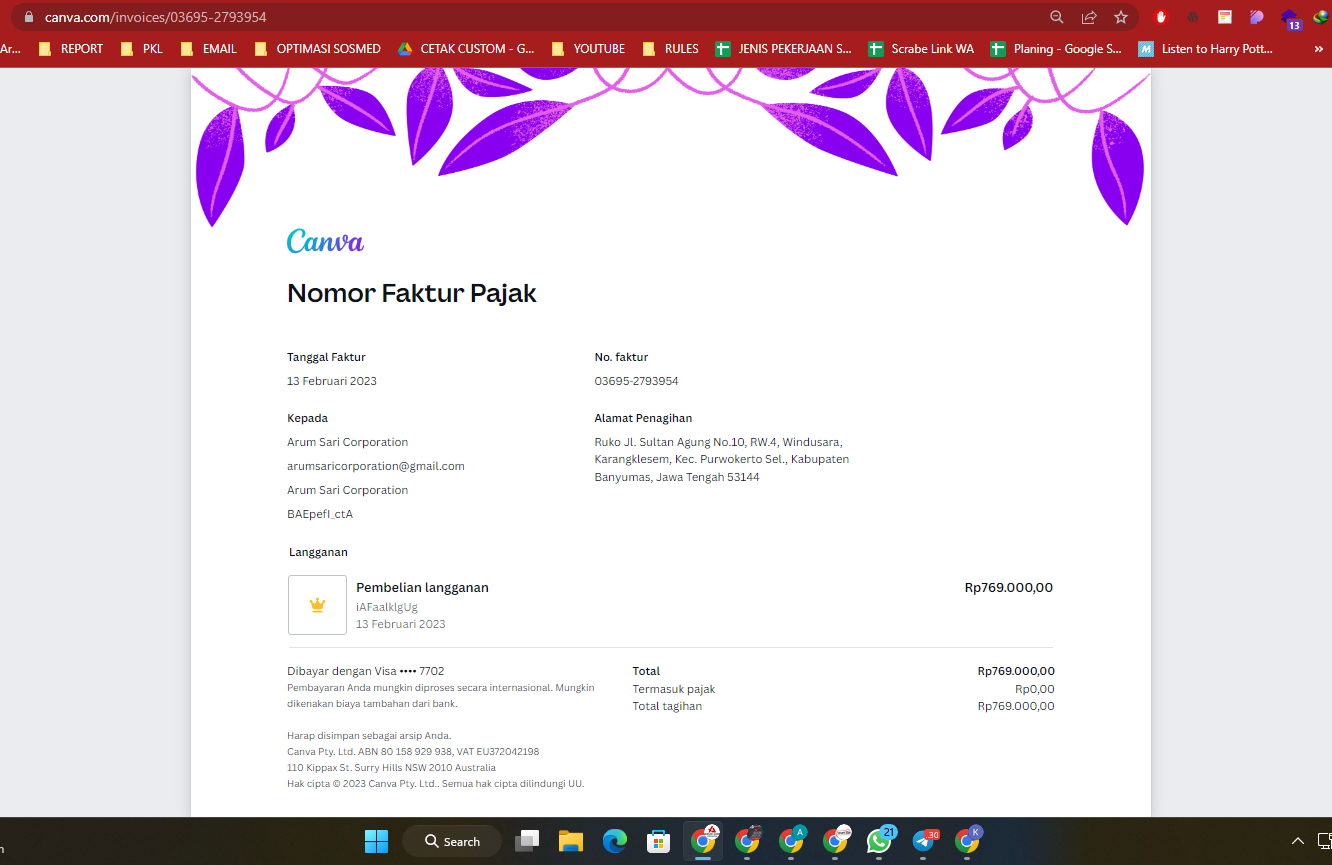Click the arumsaricorporation@gmail.com email text
The image size is (1332, 865).
376,466
